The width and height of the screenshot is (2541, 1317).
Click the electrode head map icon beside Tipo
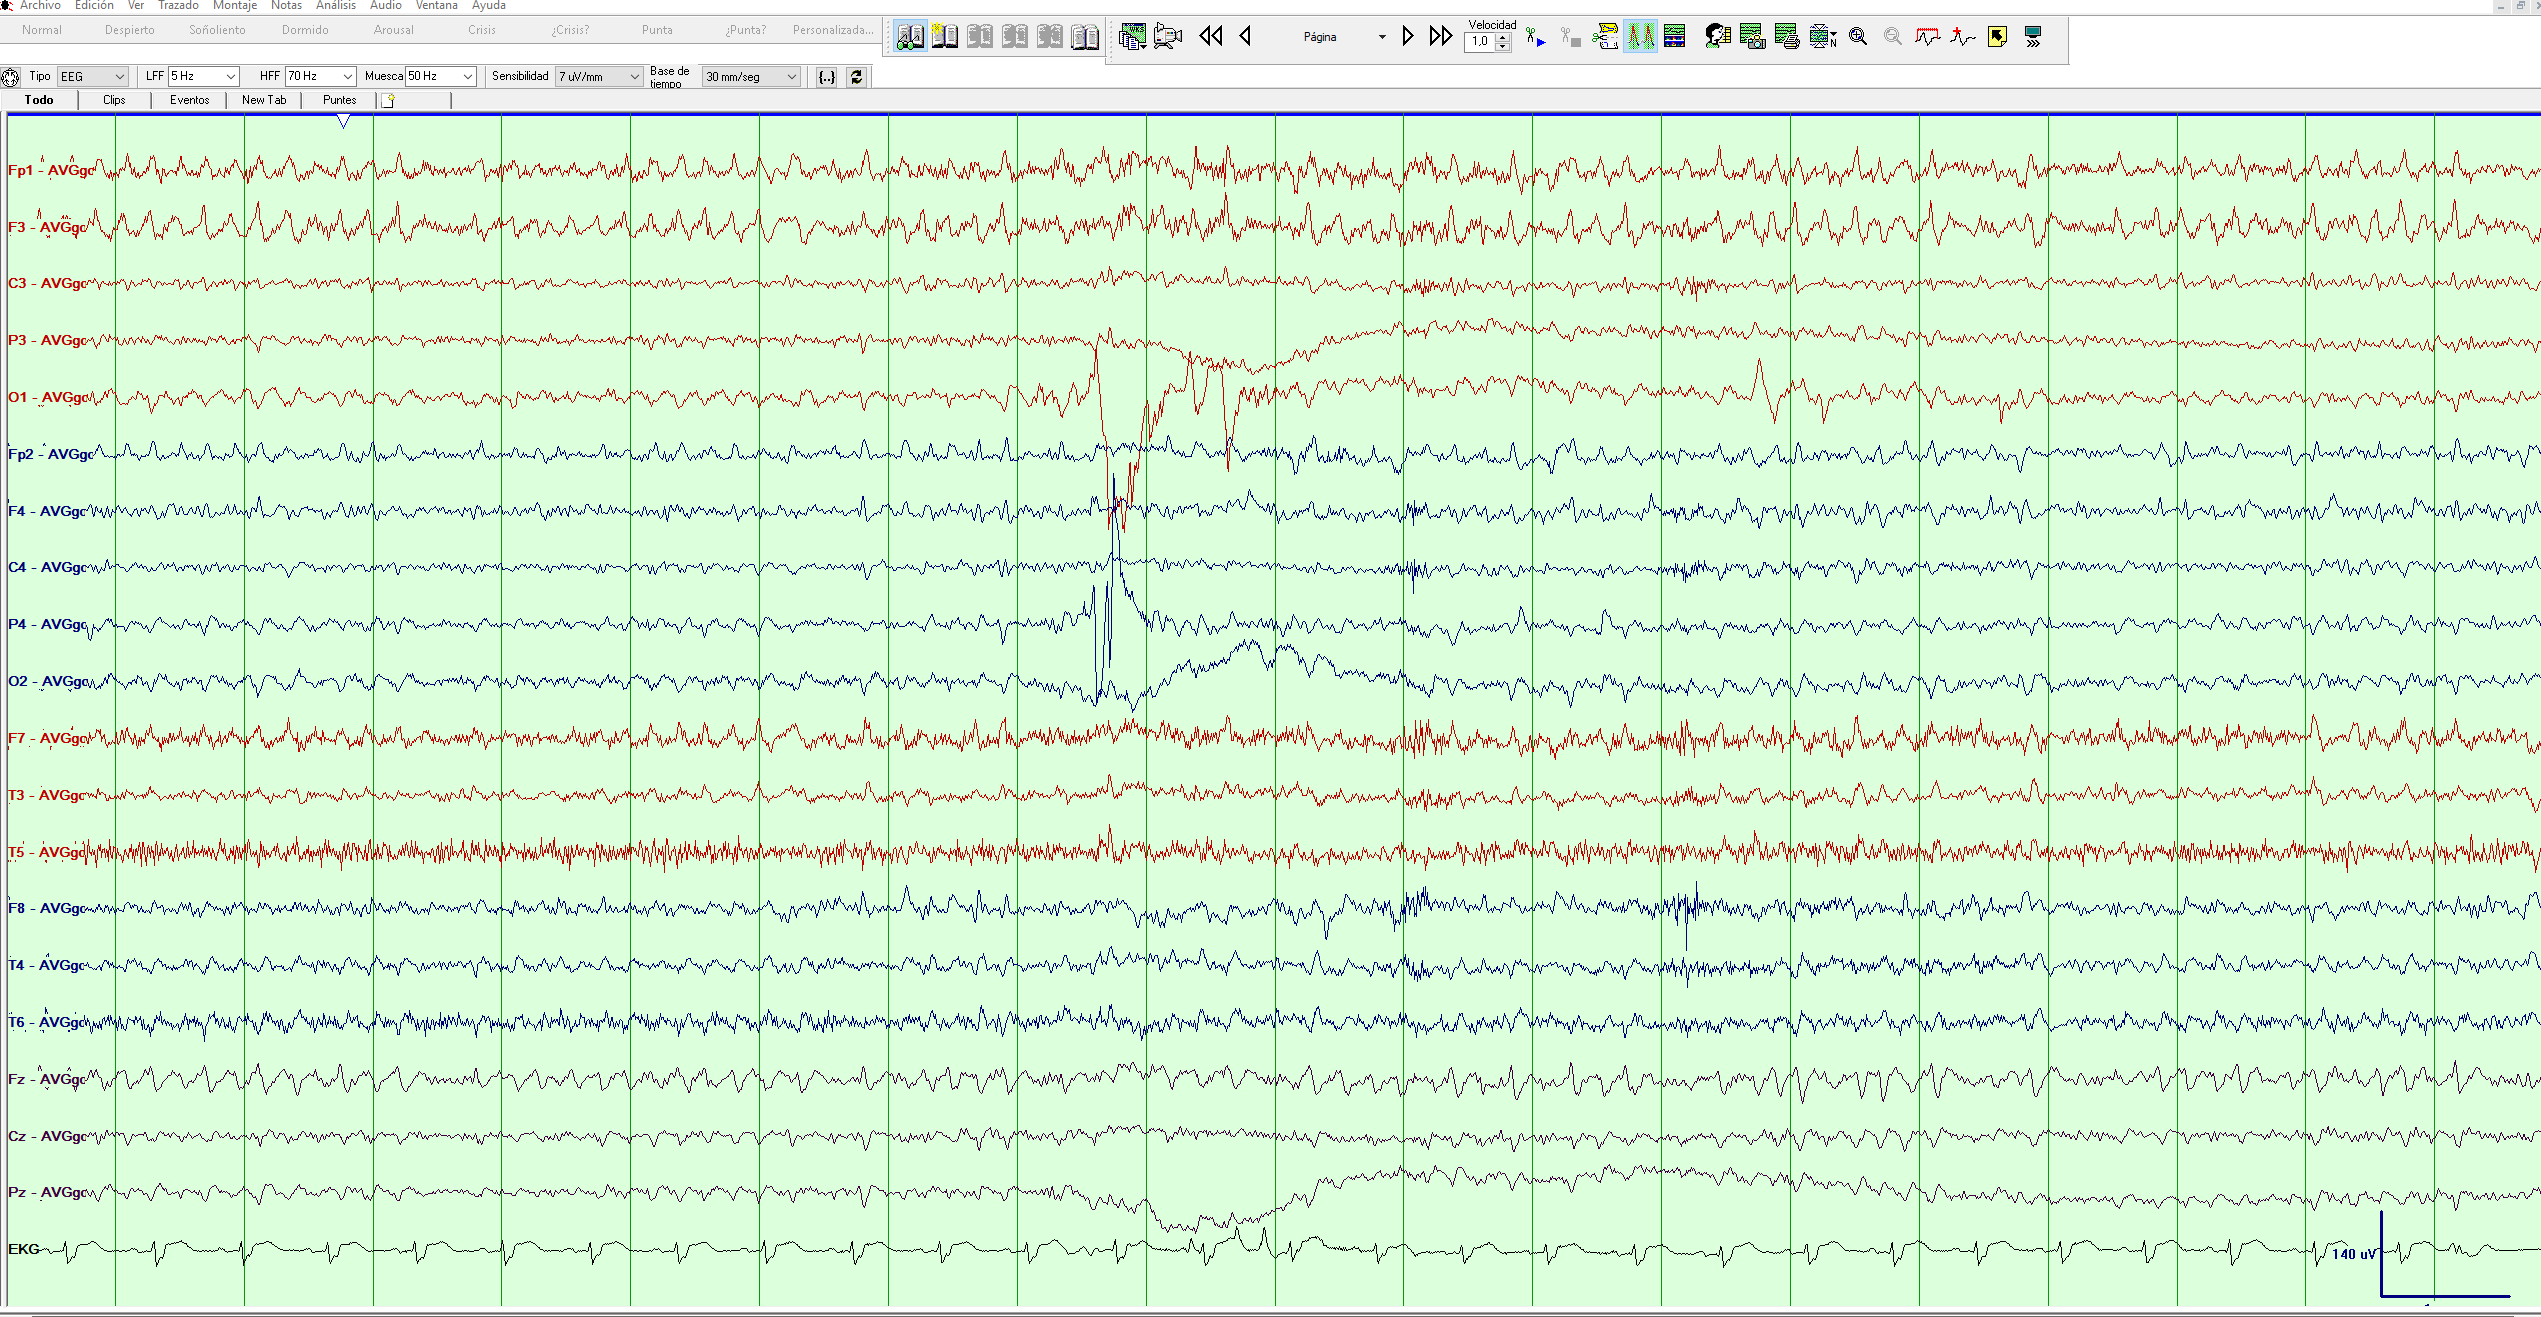(11, 77)
